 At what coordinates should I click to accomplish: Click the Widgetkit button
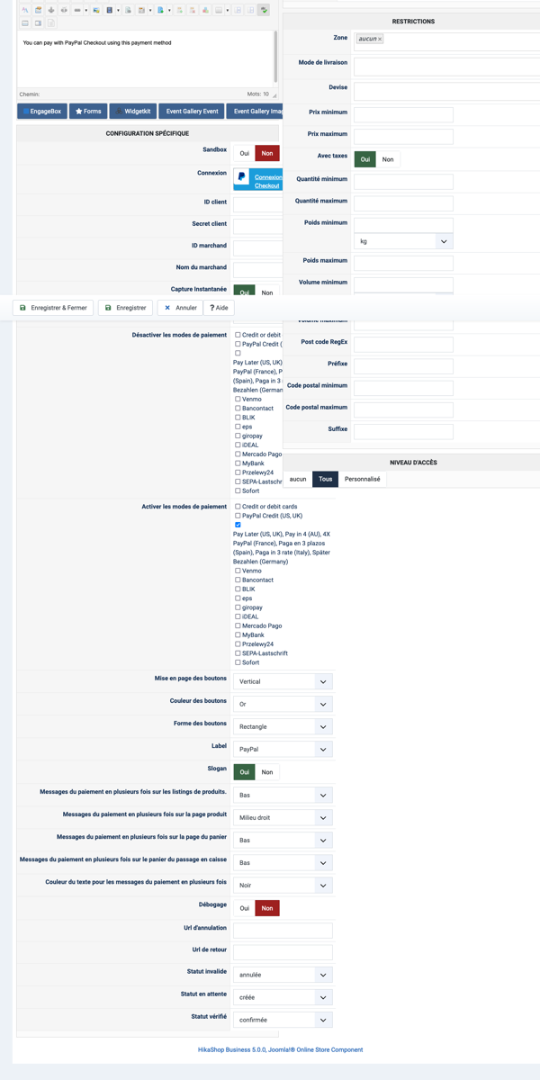(x=132, y=111)
